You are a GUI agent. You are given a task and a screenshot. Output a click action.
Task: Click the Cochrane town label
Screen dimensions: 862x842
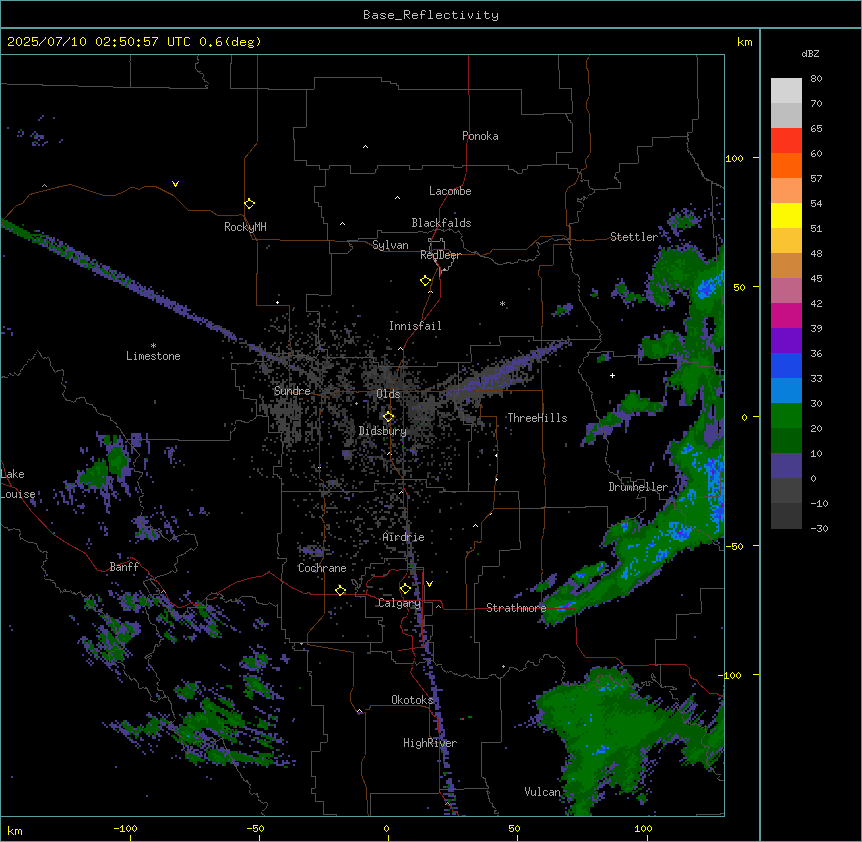[322, 568]
